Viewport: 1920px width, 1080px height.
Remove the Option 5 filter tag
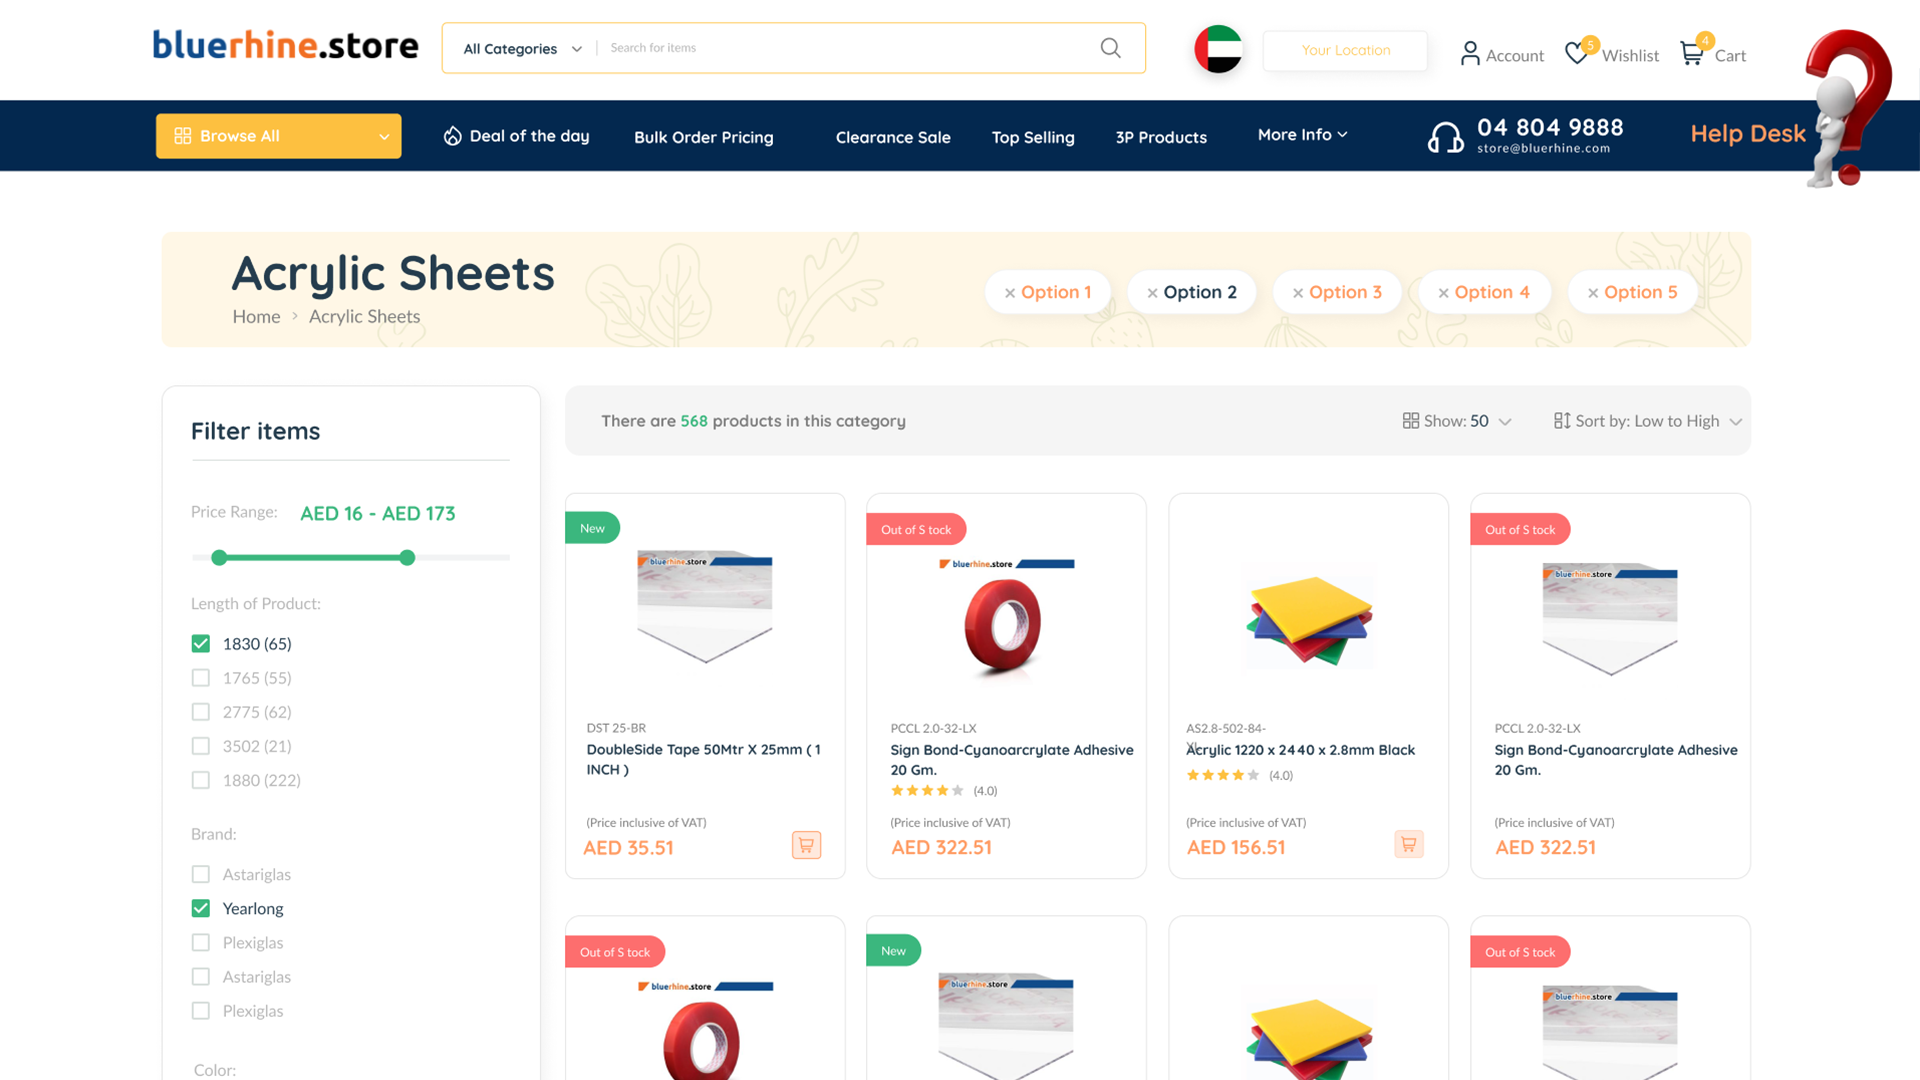coord(1592,293)
